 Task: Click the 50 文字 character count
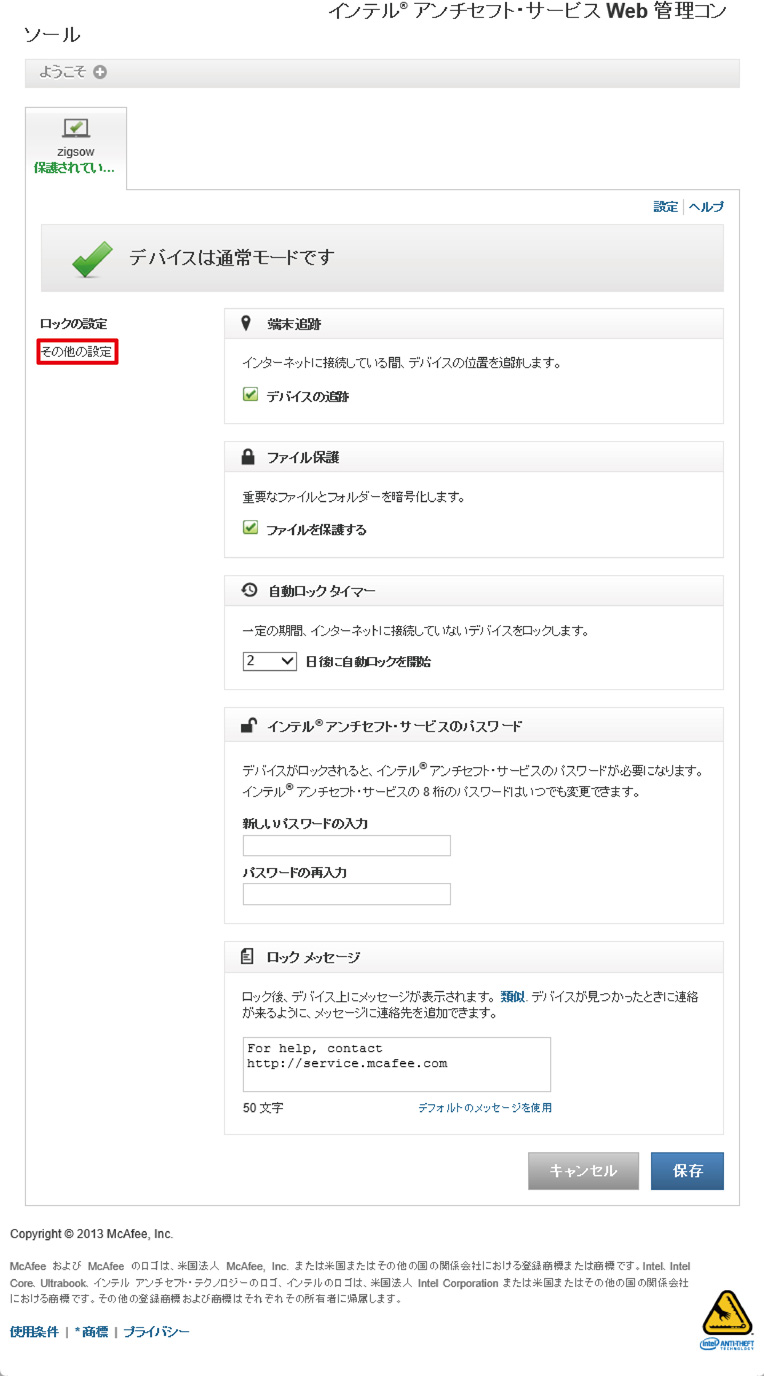(x=263, y=1108)
